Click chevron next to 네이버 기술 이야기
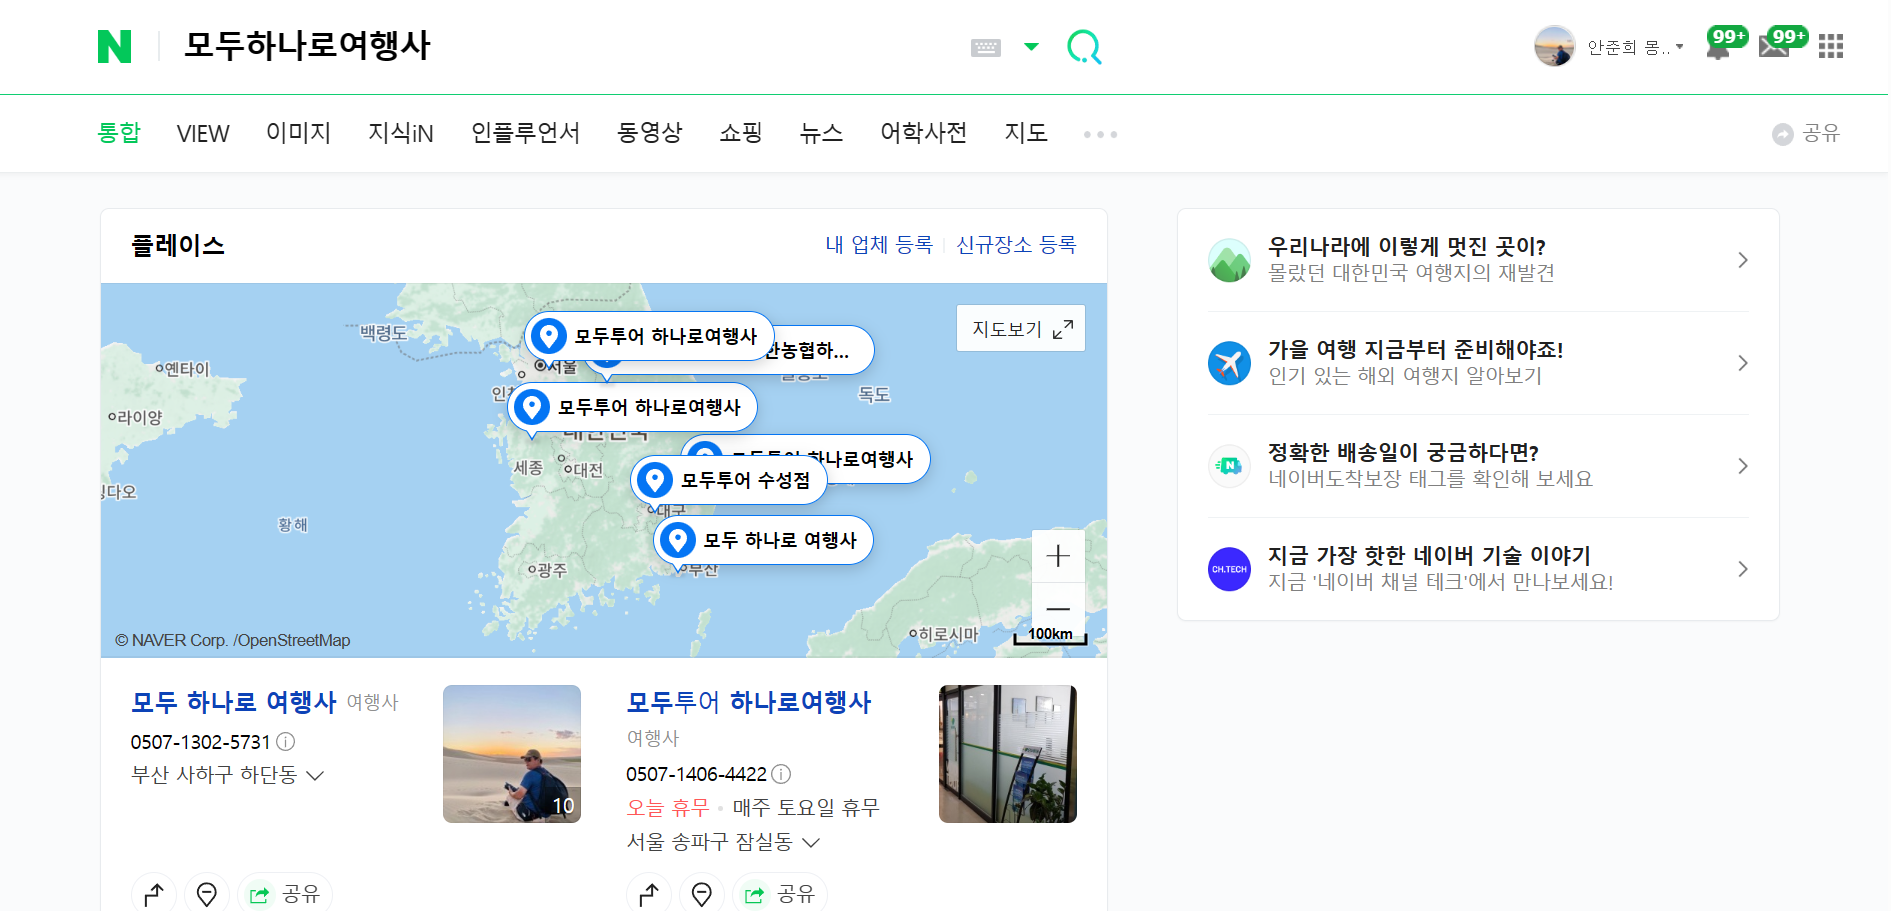 click(x=1743, y=569)
